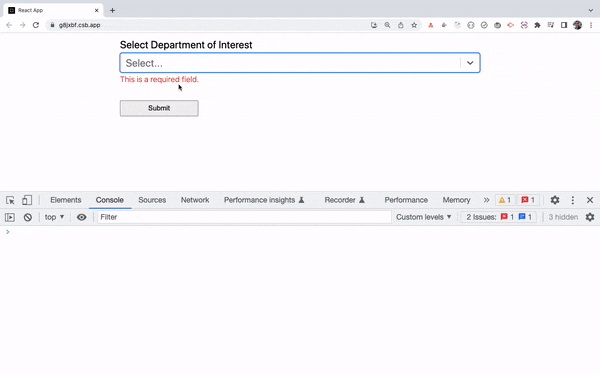The image size is (600, 375).
Task: Click the 2 Issues link
Action: coord(498,217)
